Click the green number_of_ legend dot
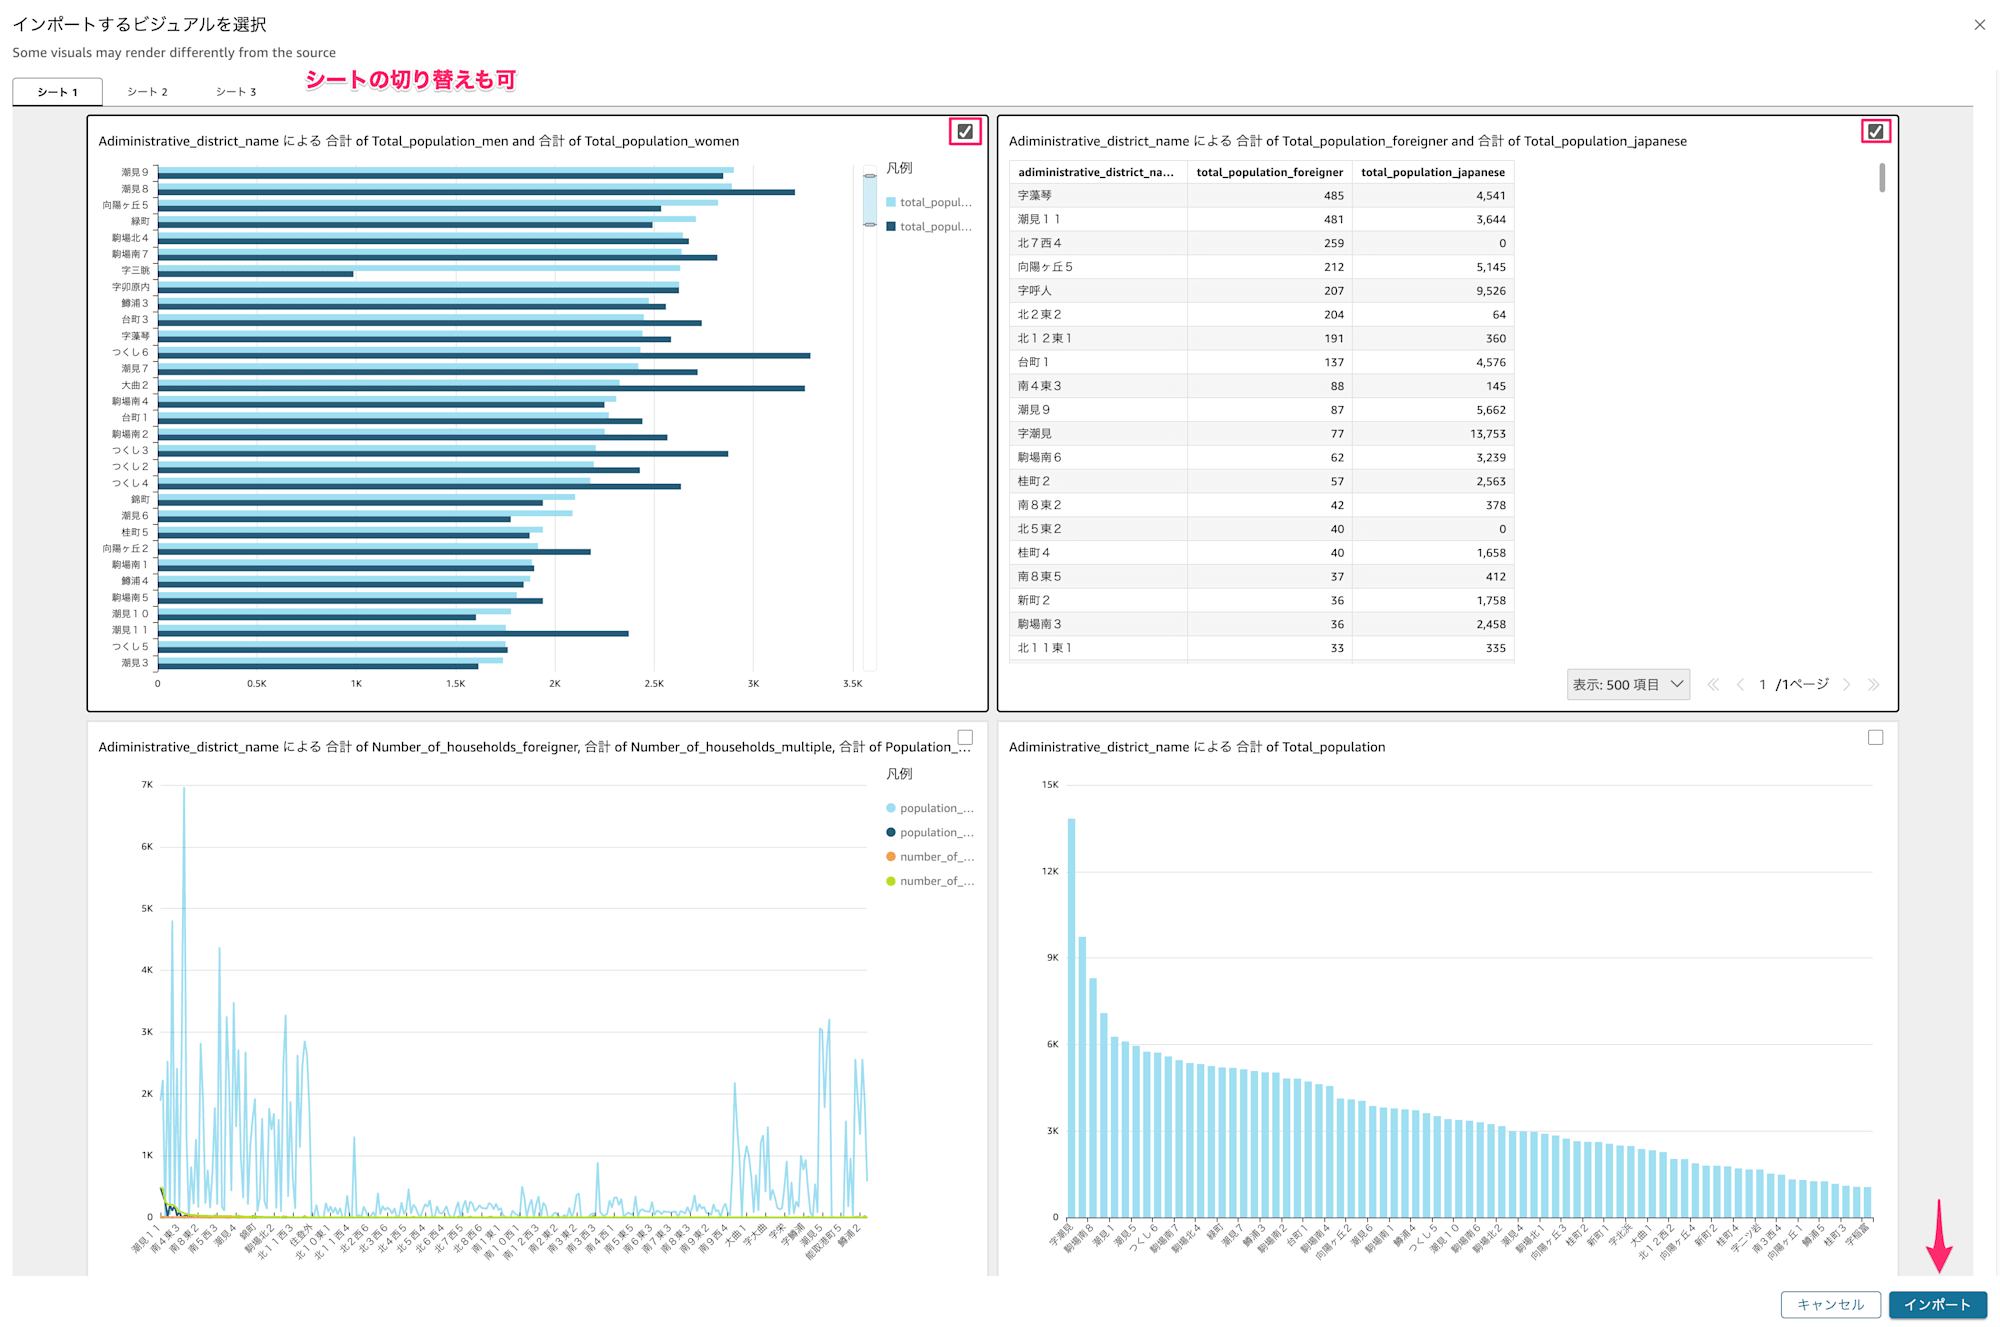This screenshot has width=2000, height=1327. [x=890, y=881]
